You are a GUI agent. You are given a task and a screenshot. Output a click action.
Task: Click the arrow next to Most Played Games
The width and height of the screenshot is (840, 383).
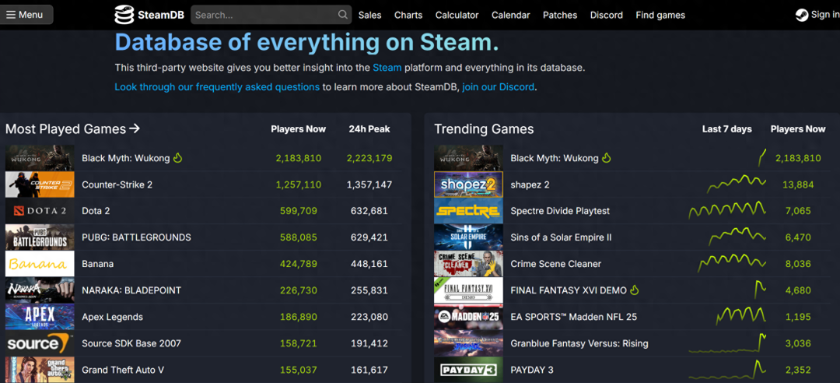(134, 129)
